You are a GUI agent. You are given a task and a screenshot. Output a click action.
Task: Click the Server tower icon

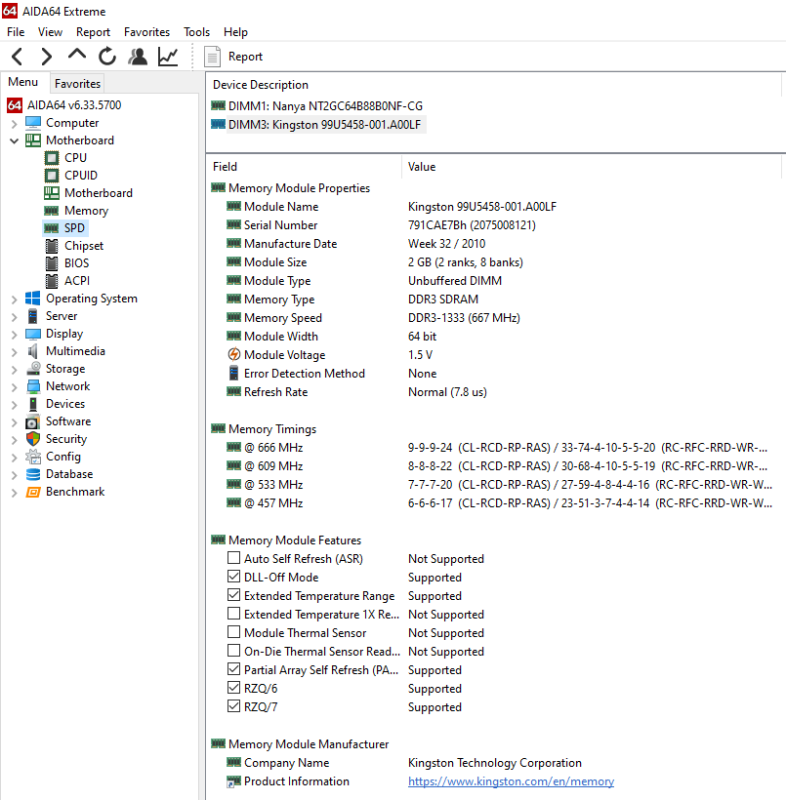33,316
